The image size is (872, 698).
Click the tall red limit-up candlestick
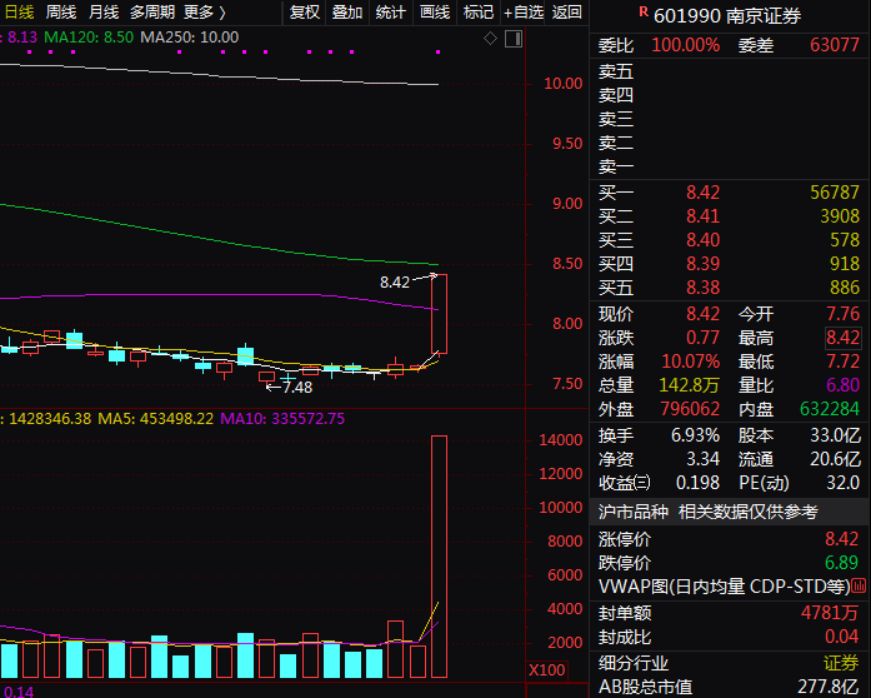click(439, 313)
